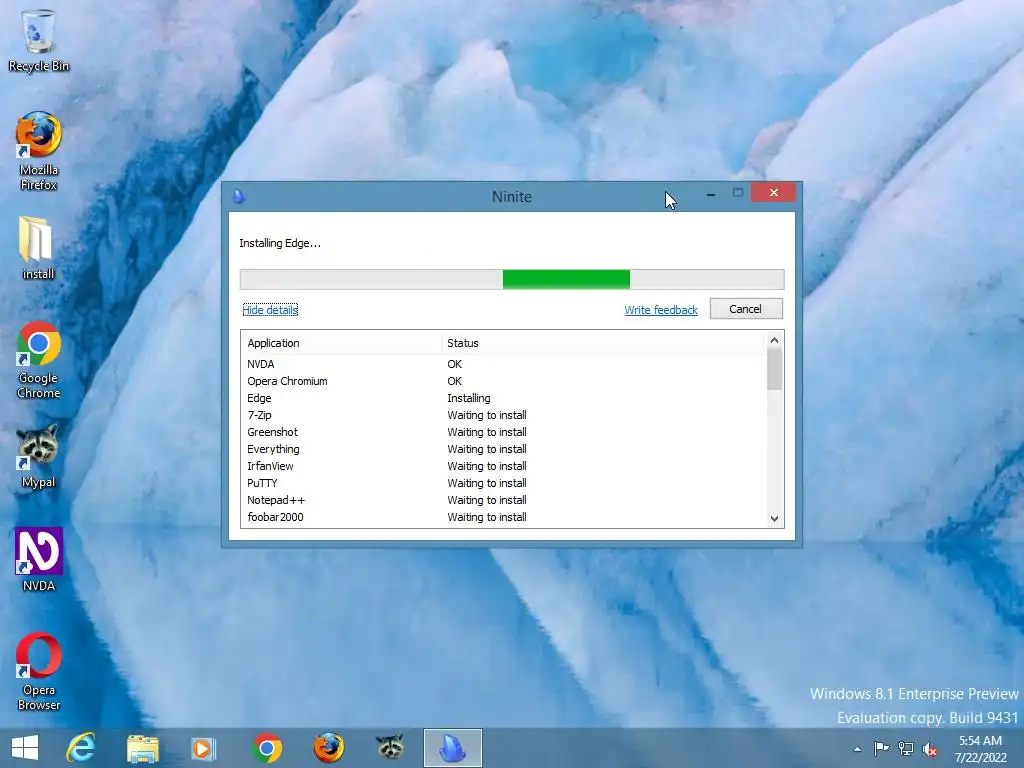
Task: Select the NVDA row in list
Action: click(x=504, y=364)
